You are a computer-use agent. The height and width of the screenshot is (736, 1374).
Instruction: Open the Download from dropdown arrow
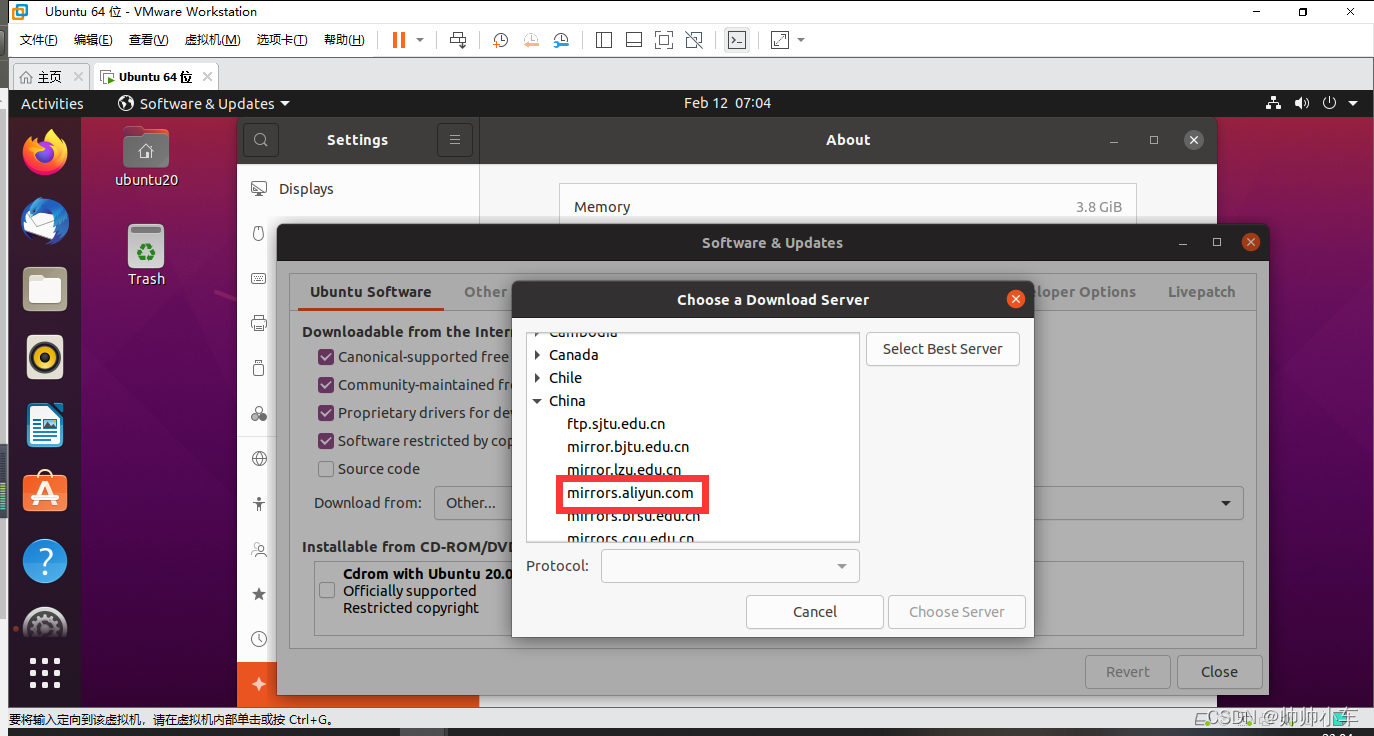click(1226, 503)
